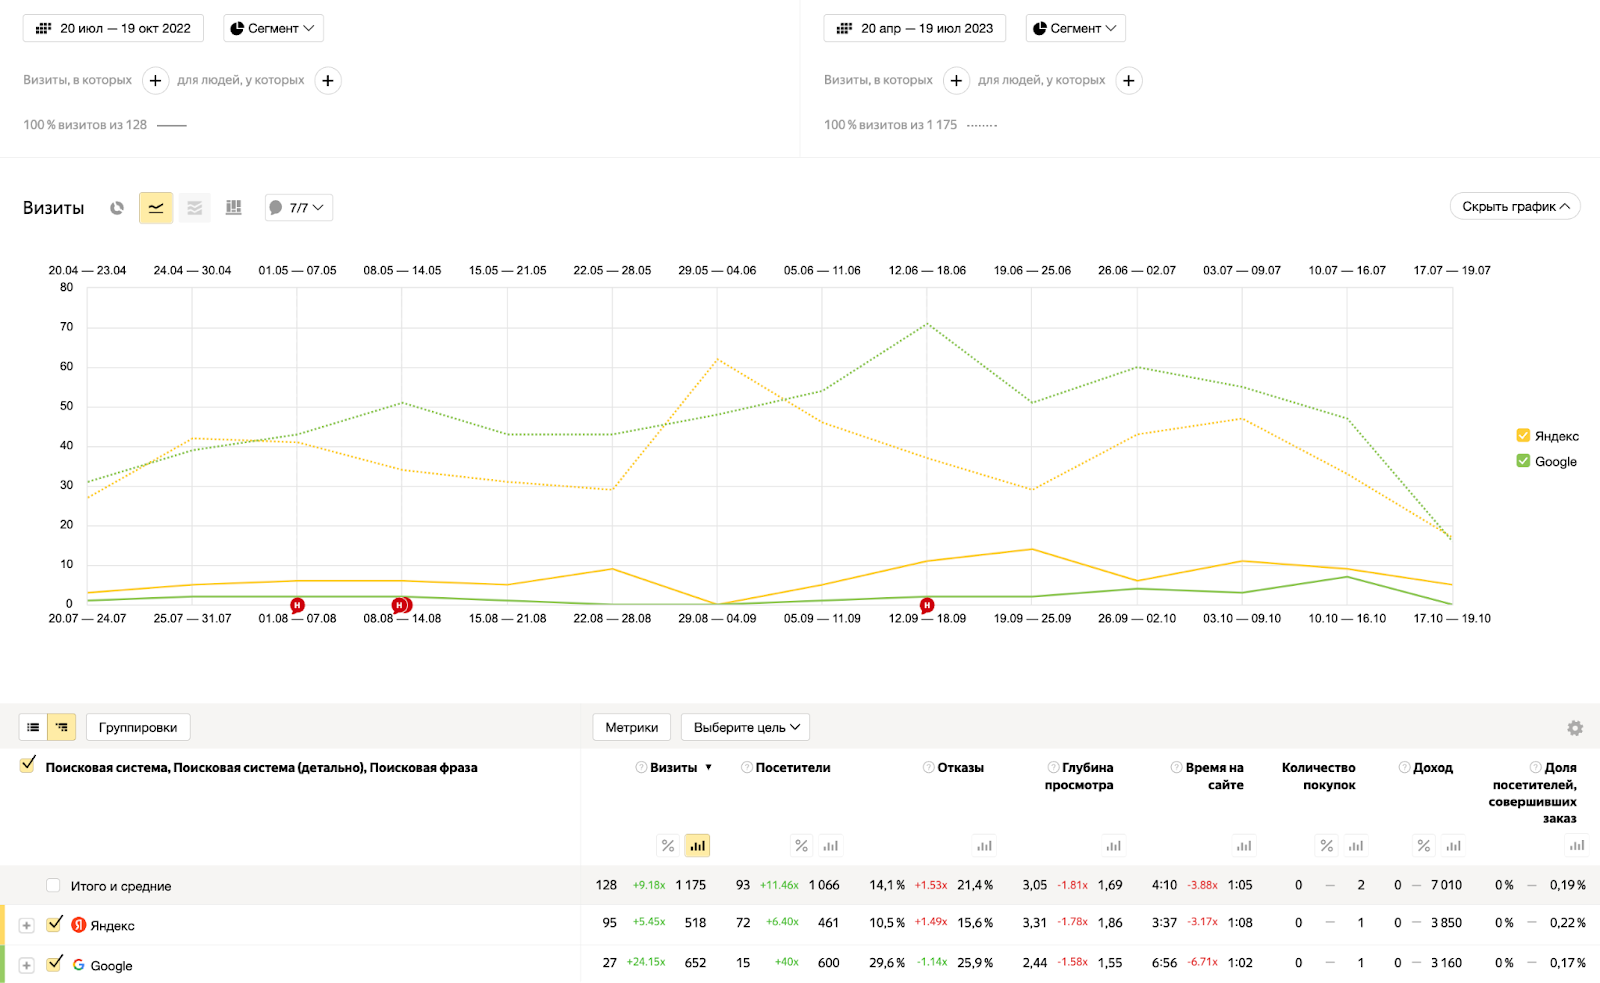Click the Визиты chart title

coord(53,208)
